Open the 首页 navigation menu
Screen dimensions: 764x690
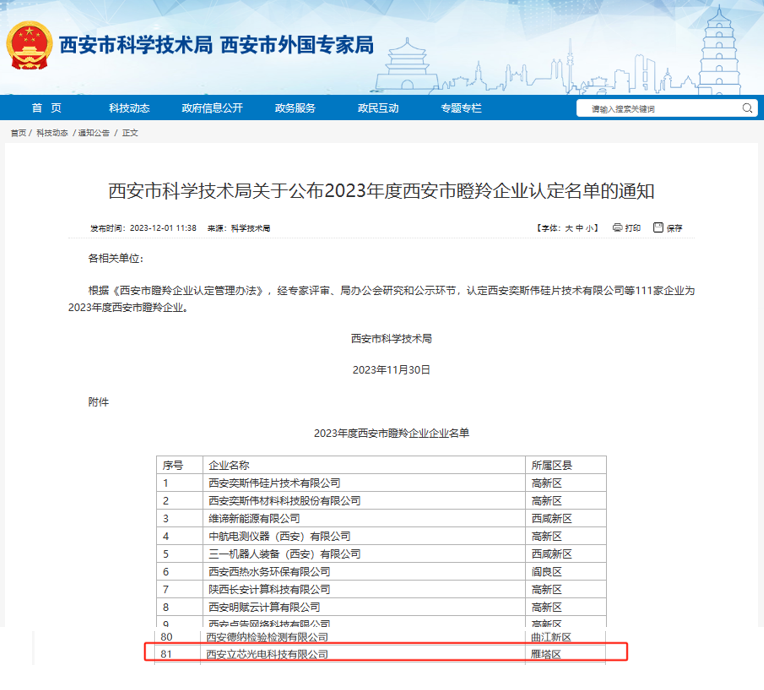point(46,108)
